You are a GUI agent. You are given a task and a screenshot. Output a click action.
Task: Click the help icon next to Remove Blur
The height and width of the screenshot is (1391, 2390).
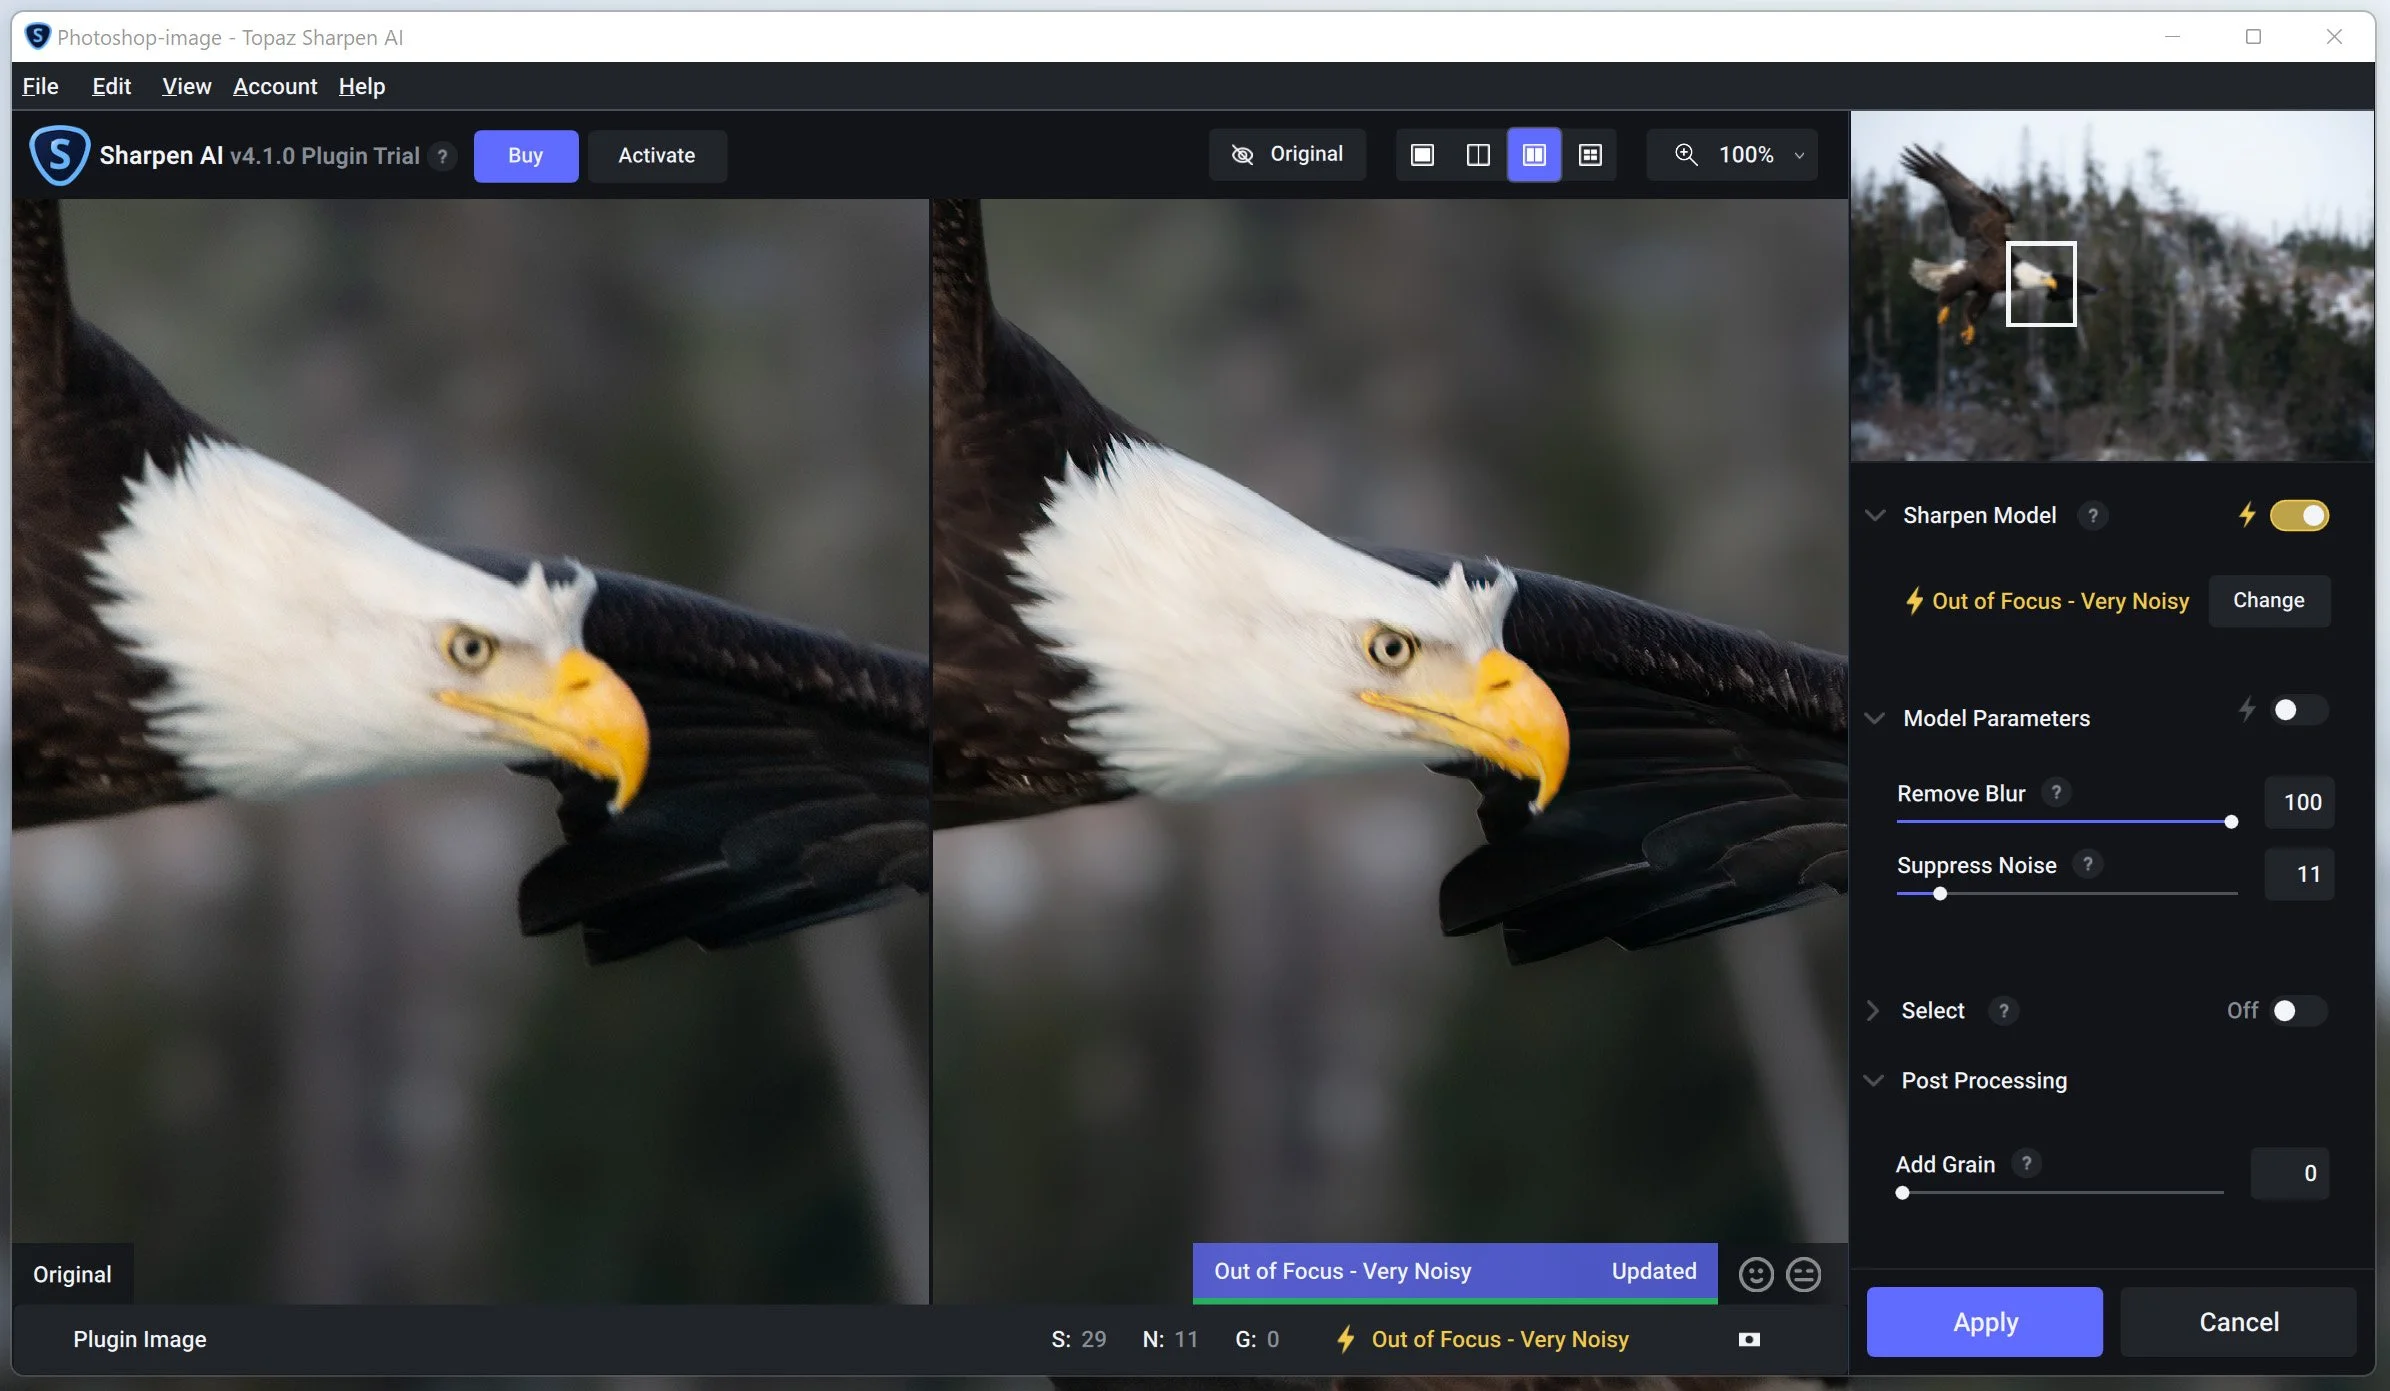click(2056, 792)
